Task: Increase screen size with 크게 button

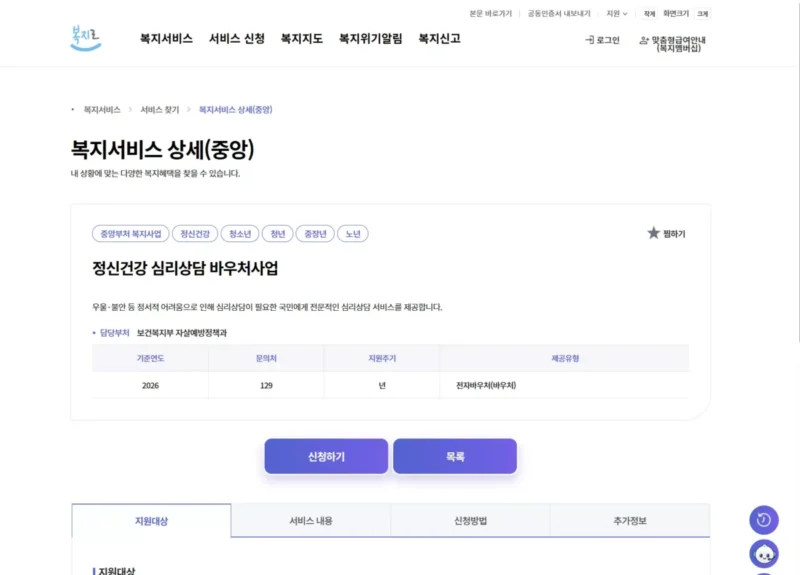Action: (x=703, y=14)
